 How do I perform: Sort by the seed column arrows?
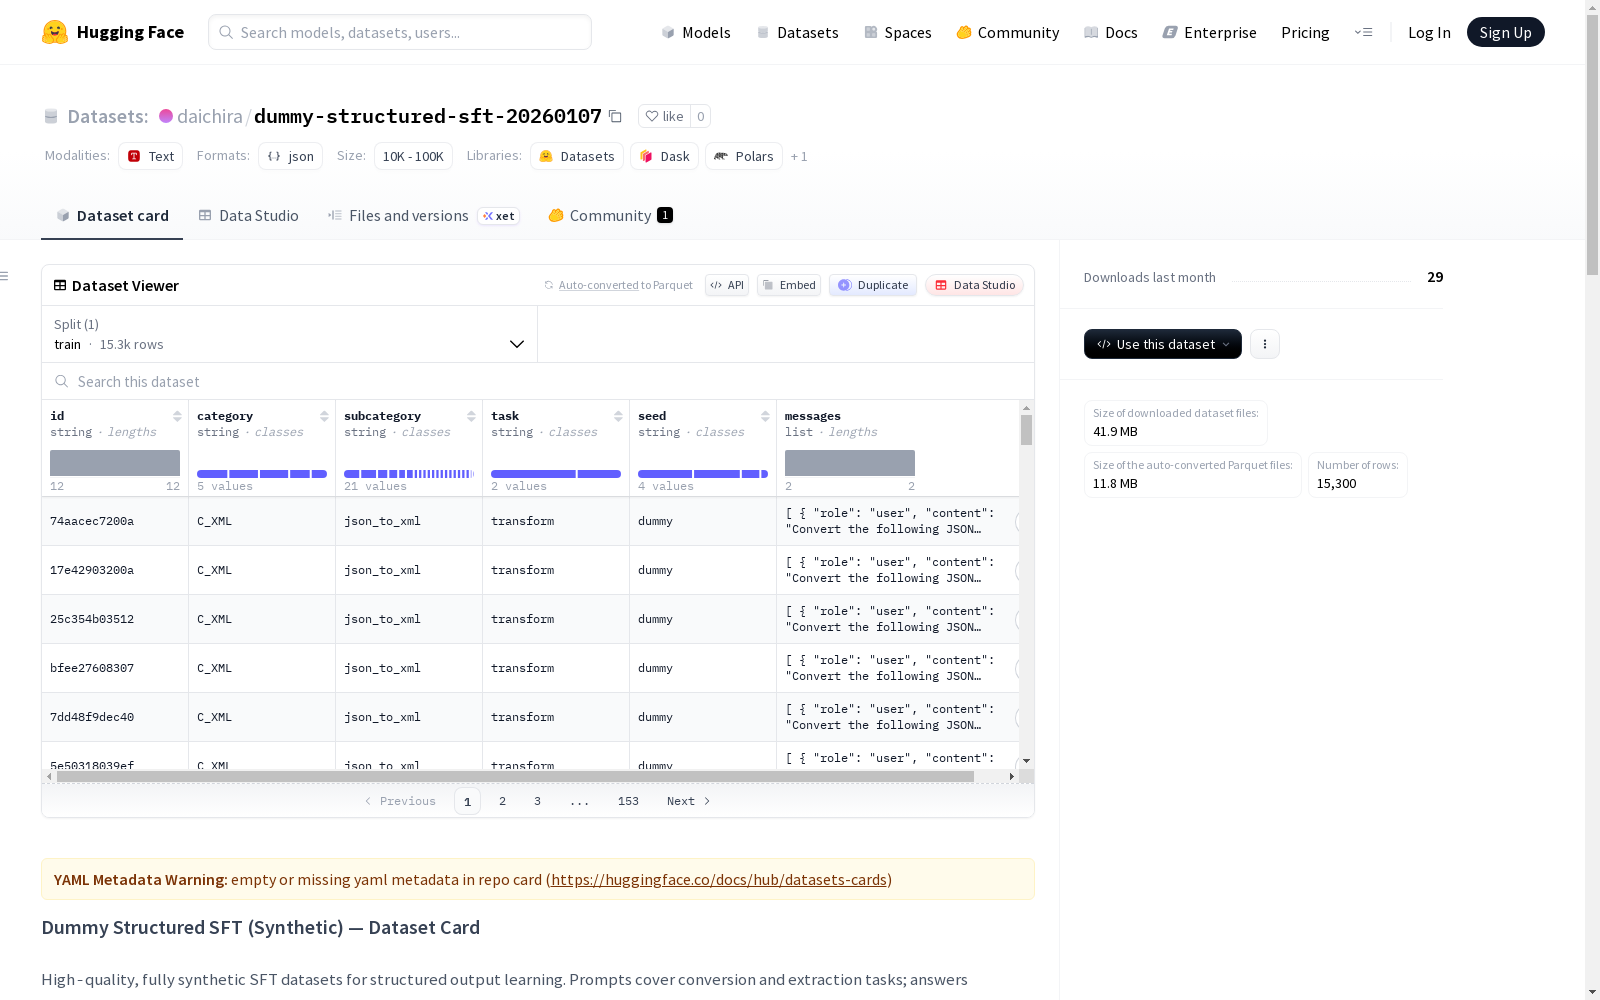click(765, 416)
